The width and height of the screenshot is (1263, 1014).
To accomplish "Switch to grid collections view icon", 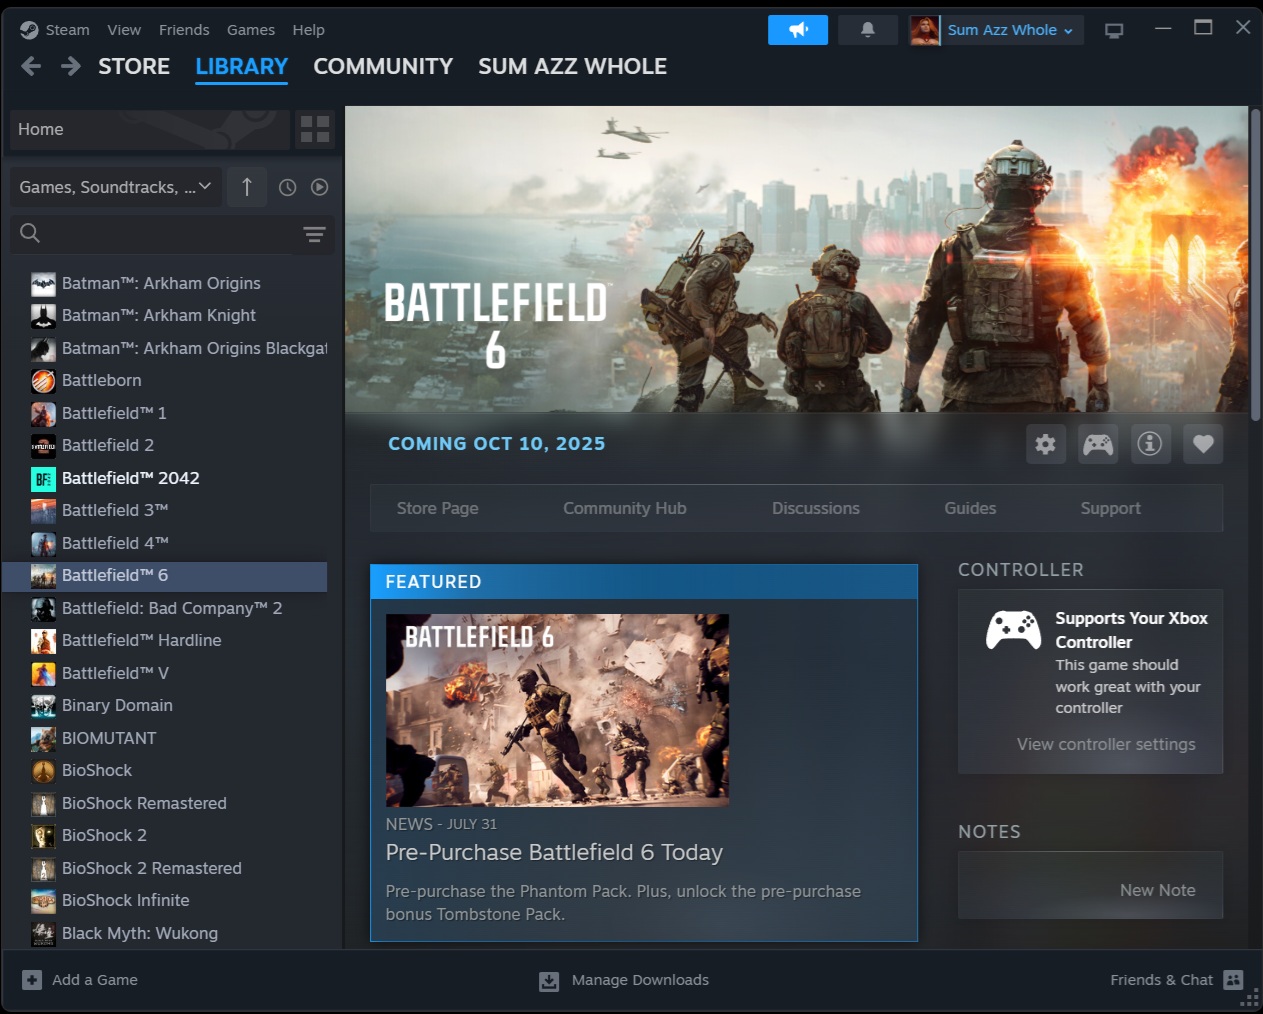I will click(315, 129).
